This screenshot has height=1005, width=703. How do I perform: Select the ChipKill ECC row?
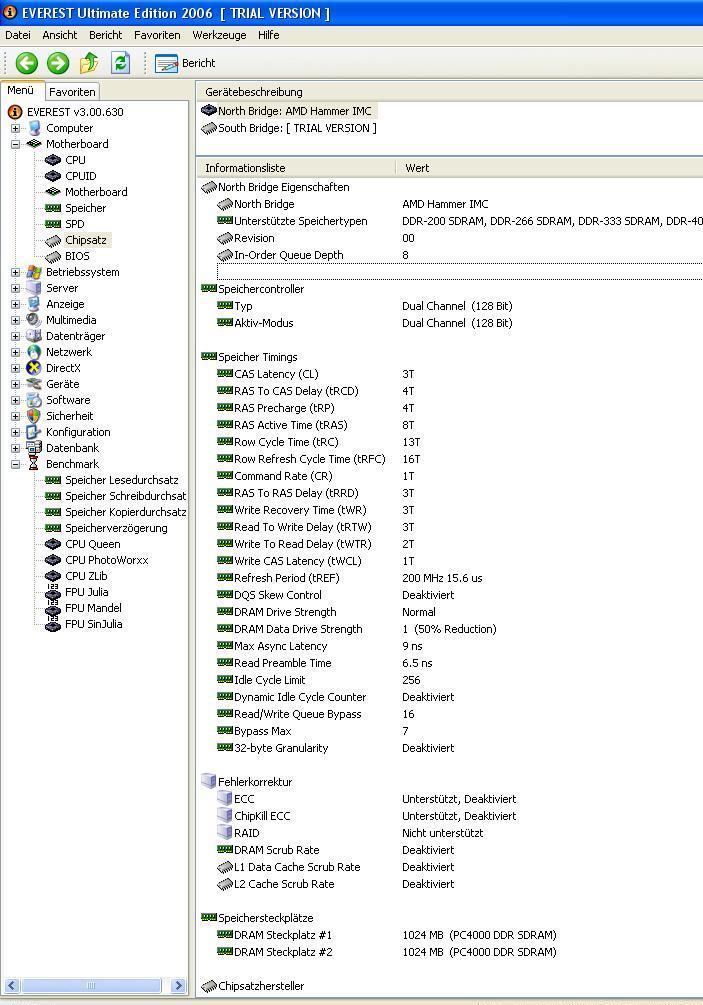[x=451, y=816]
